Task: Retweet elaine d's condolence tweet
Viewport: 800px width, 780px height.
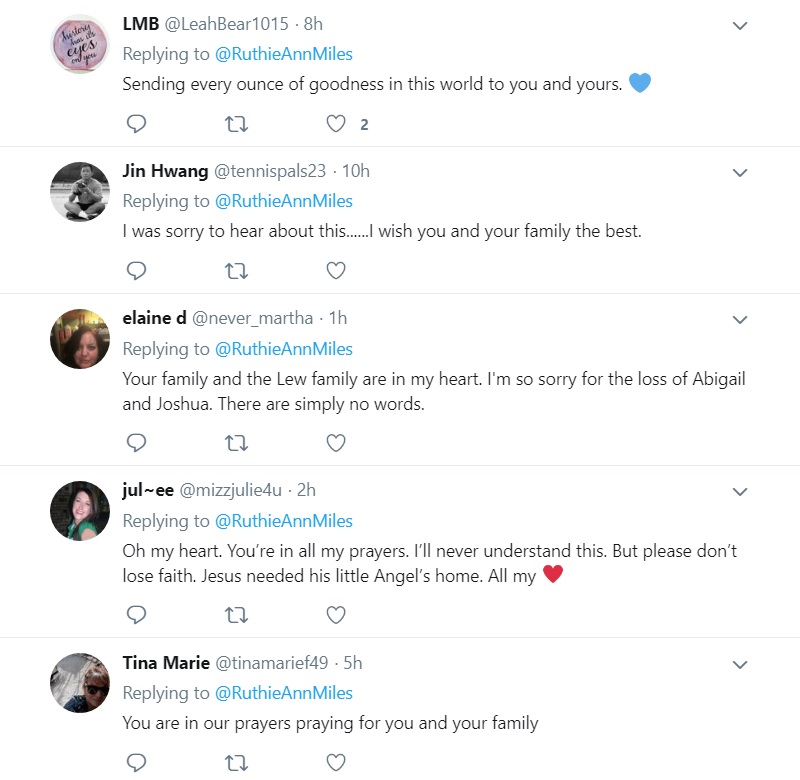Action: pyautogui.click(x=236, y=443)
